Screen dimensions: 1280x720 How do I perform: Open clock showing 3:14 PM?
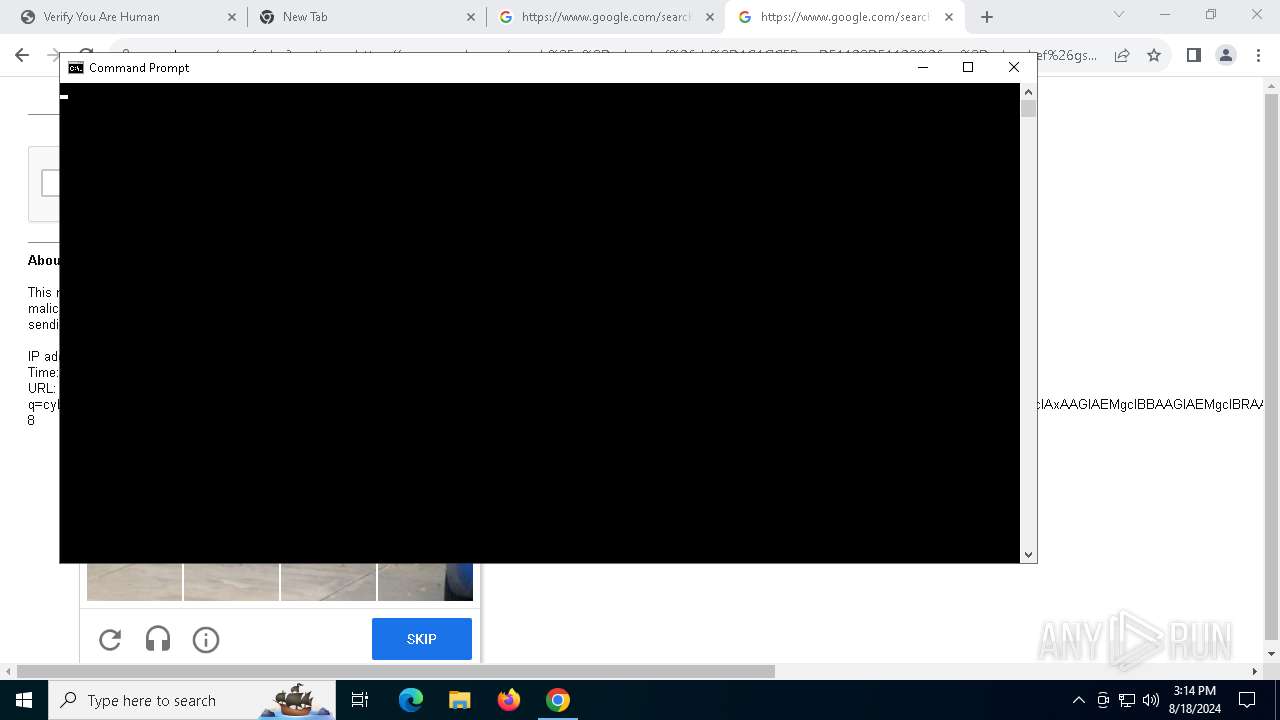pyautogui.click(x=1195, y=700)
